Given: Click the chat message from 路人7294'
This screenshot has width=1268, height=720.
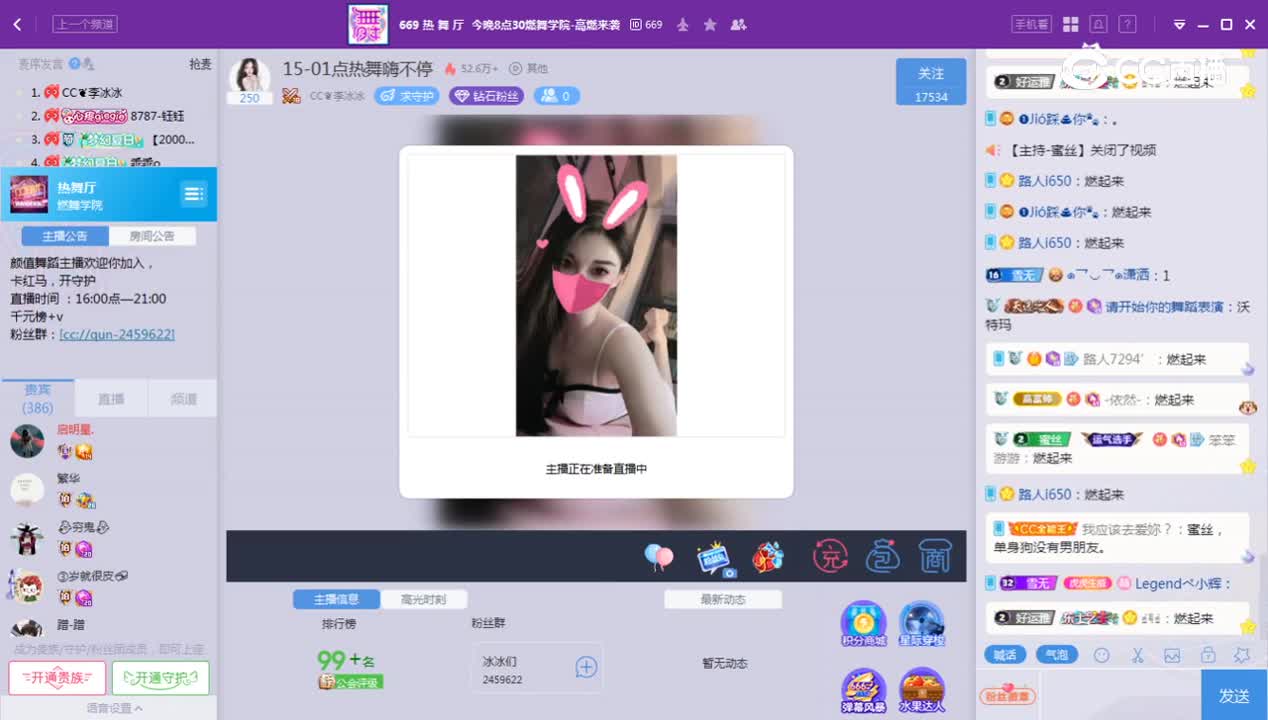Looking at the screenshot, I should tap(1117, 359).
